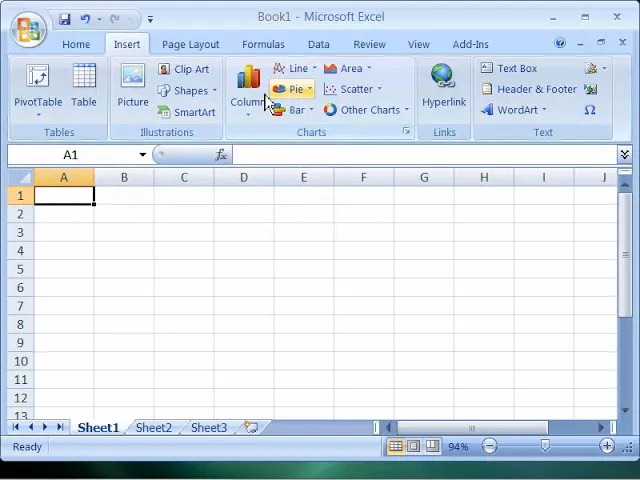Switch to Page Layout view

413,446
